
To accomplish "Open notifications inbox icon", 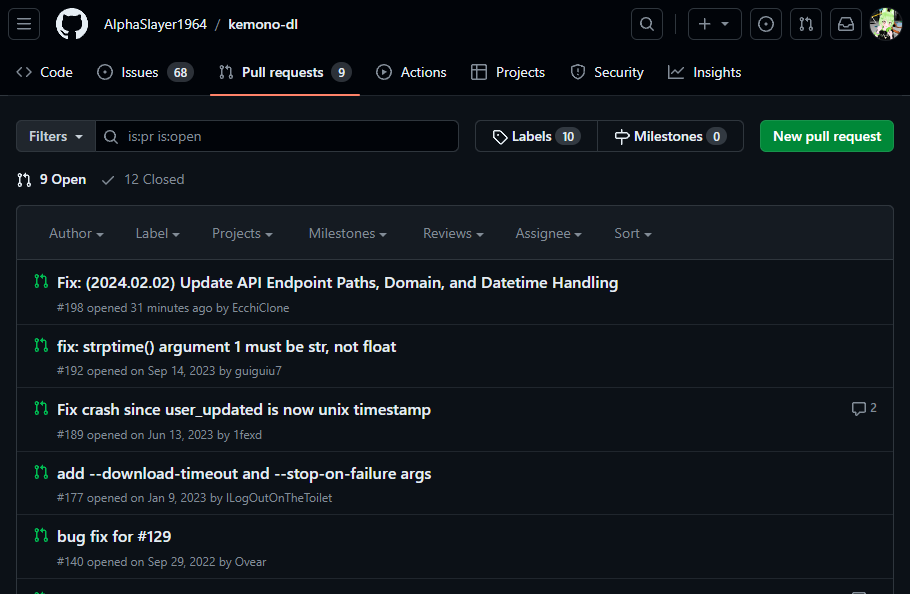I will 846,24.
